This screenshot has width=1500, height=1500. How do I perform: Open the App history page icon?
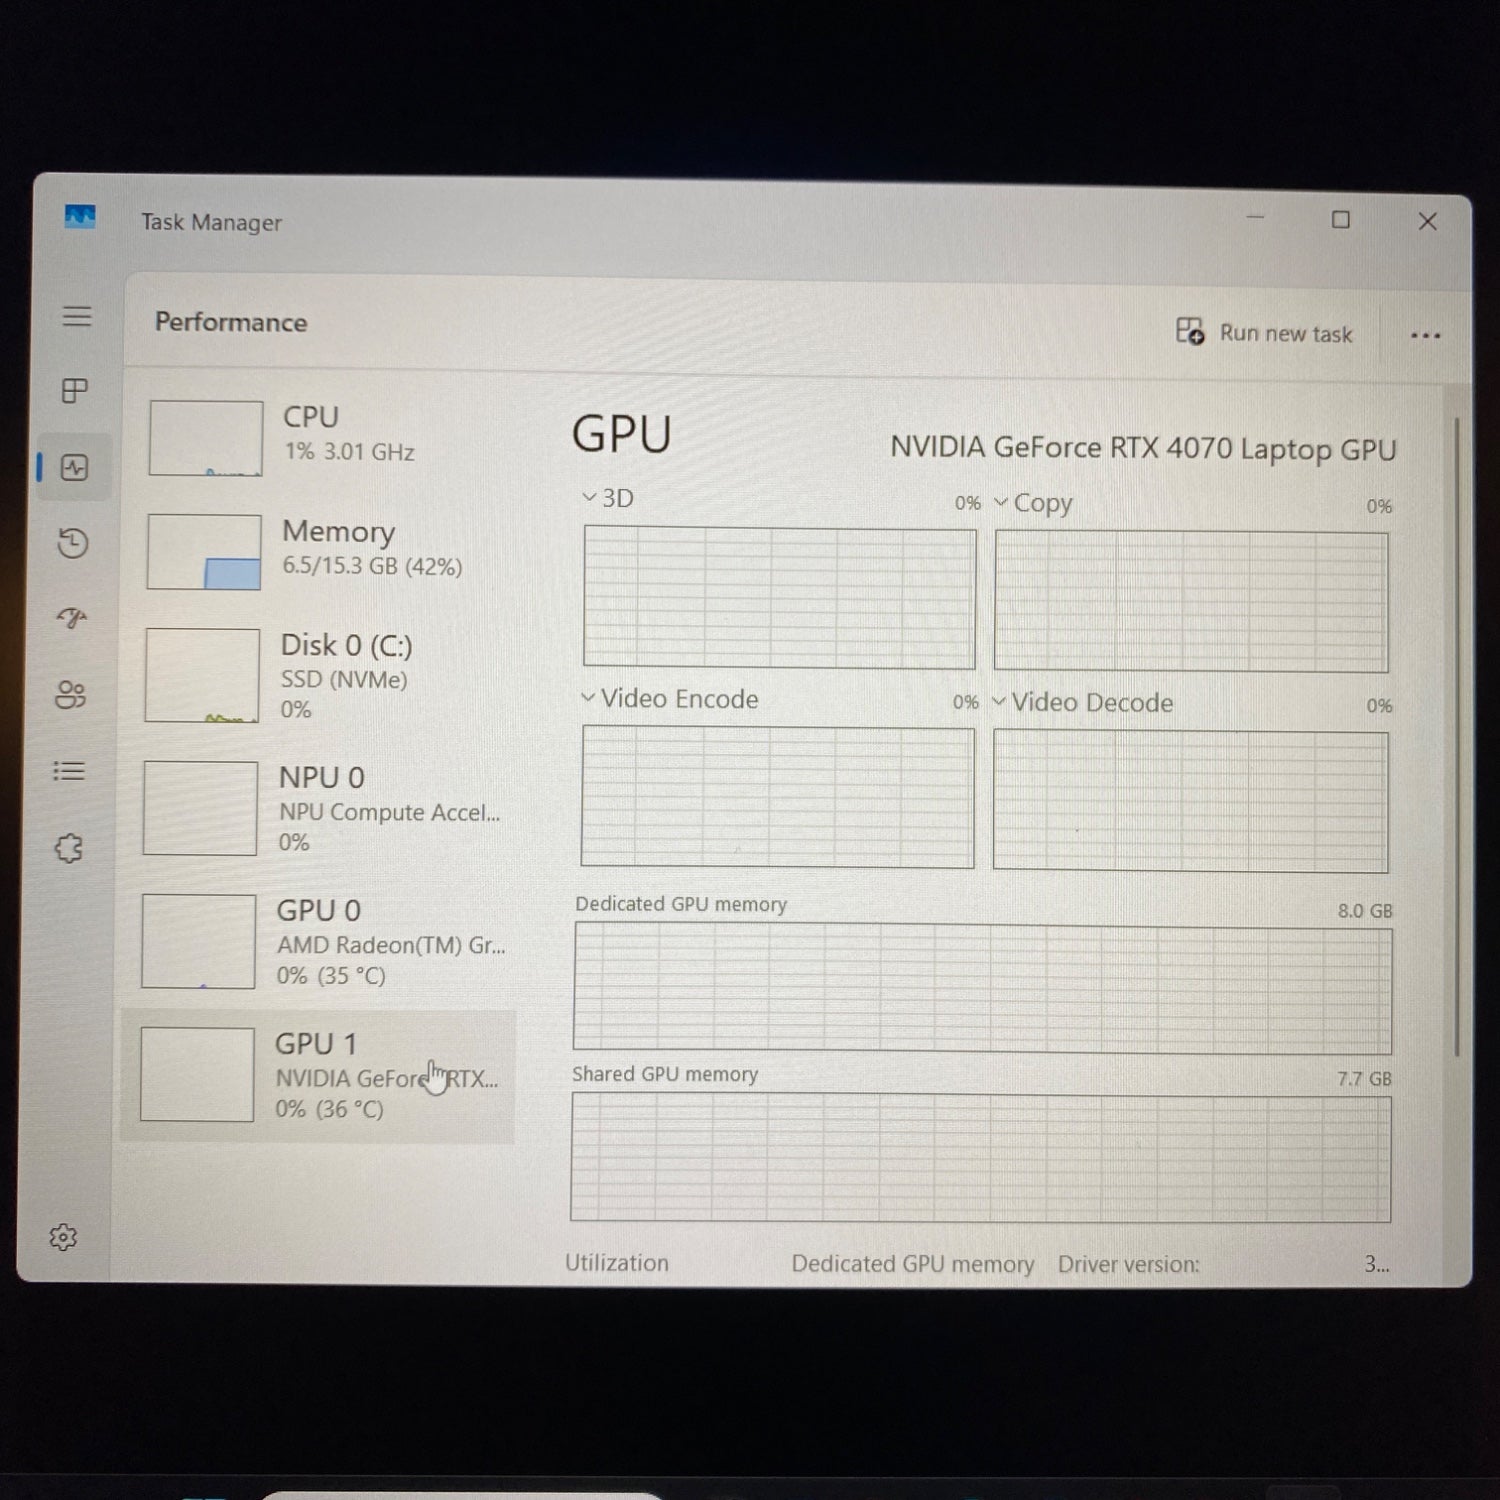(73, 543)
